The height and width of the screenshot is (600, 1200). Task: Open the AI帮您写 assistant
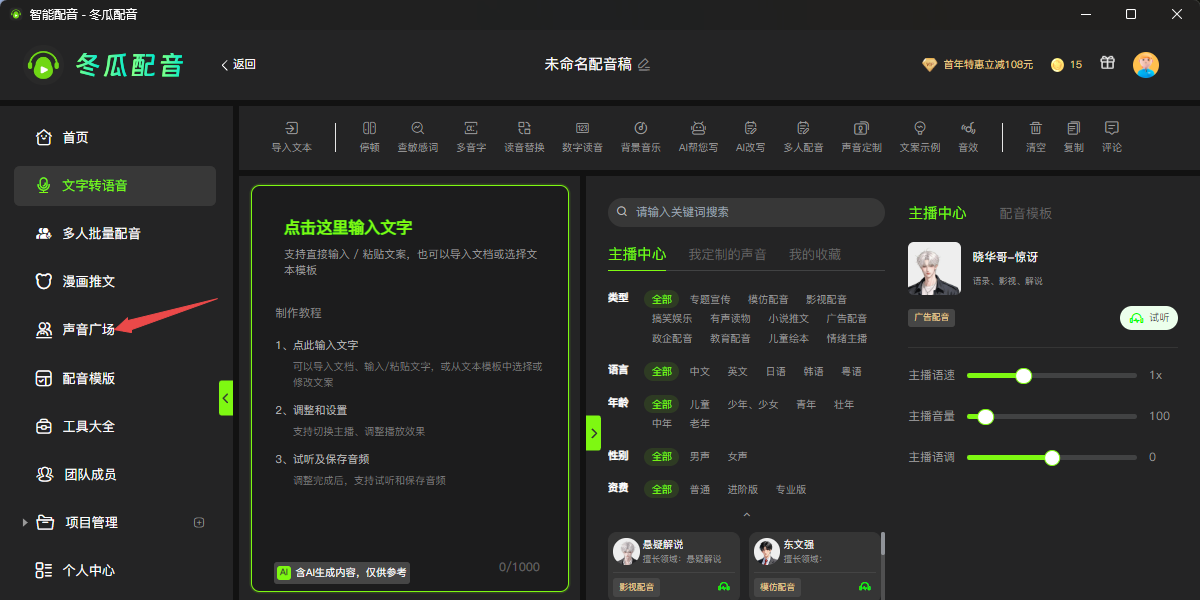699,137
